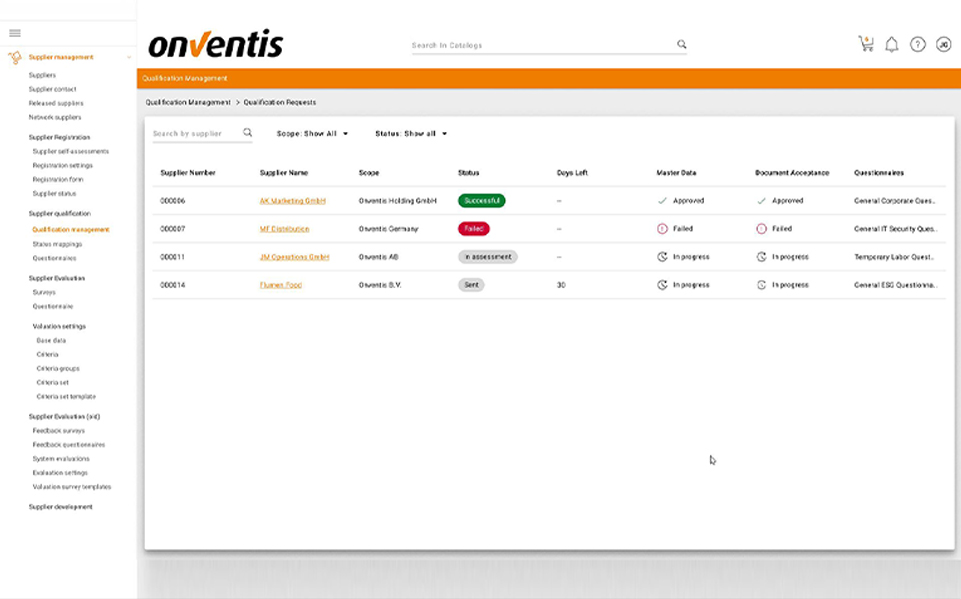Click the supplier search magnifier icon
This screenshot has height=599, width=961.
(248, 132)
